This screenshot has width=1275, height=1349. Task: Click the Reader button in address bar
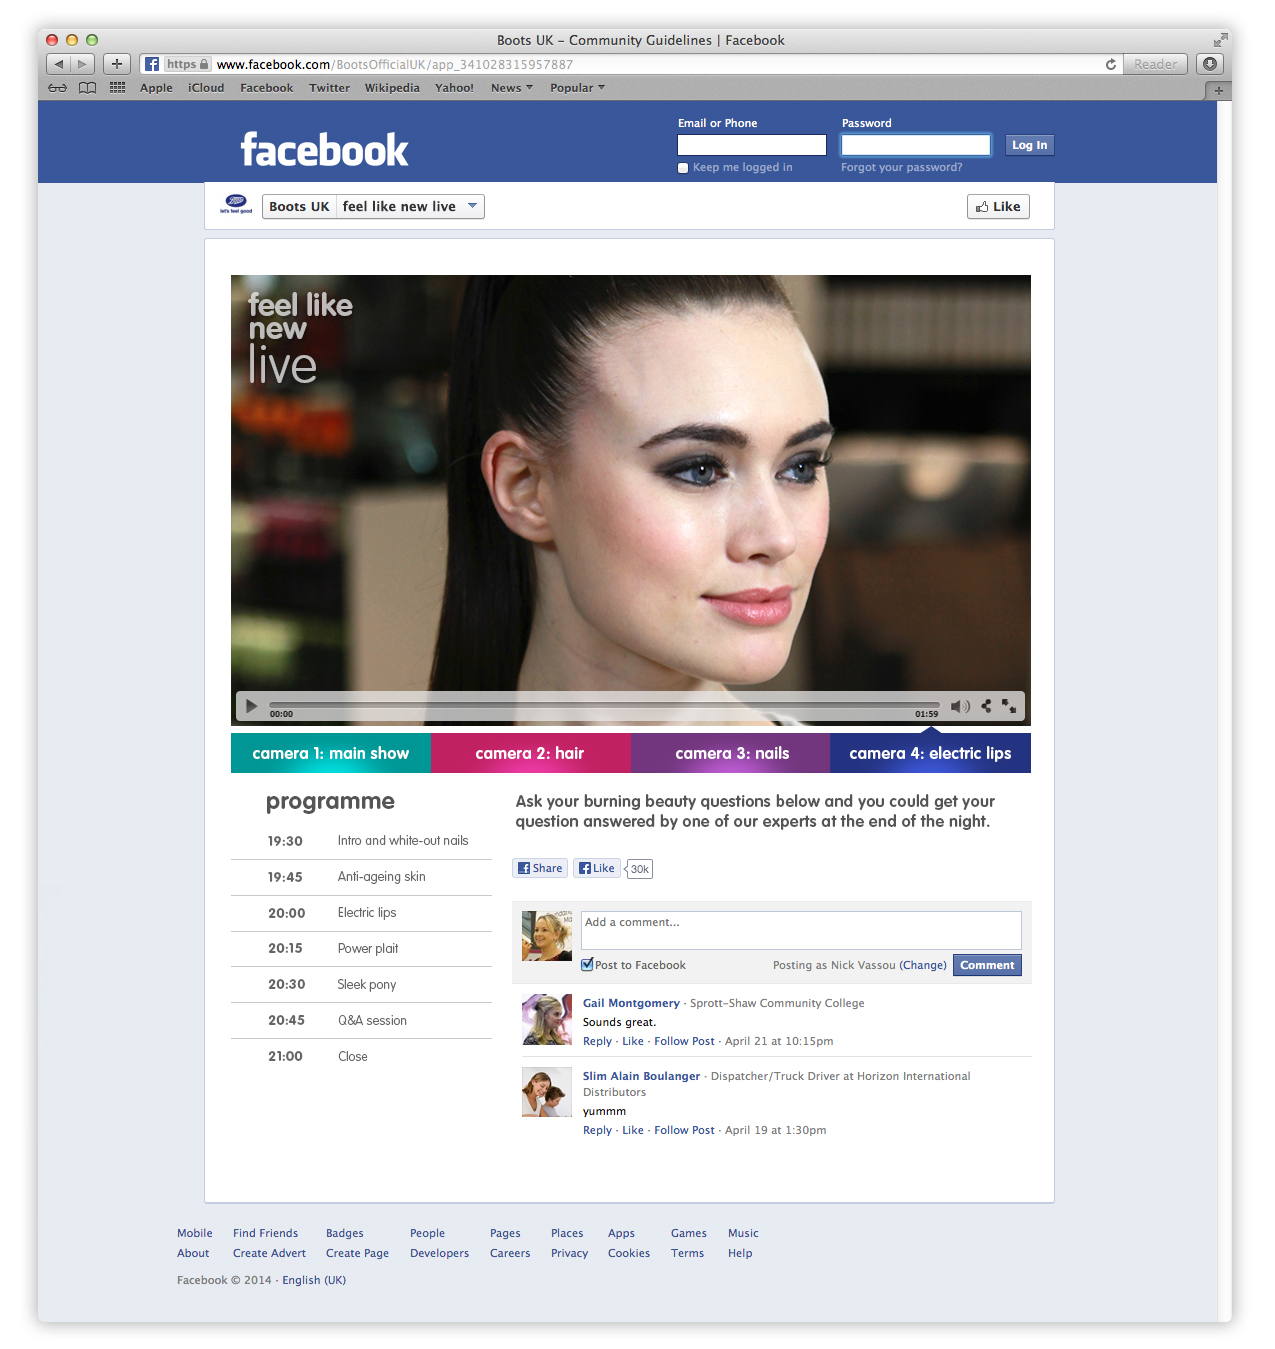coord(1155,64)
